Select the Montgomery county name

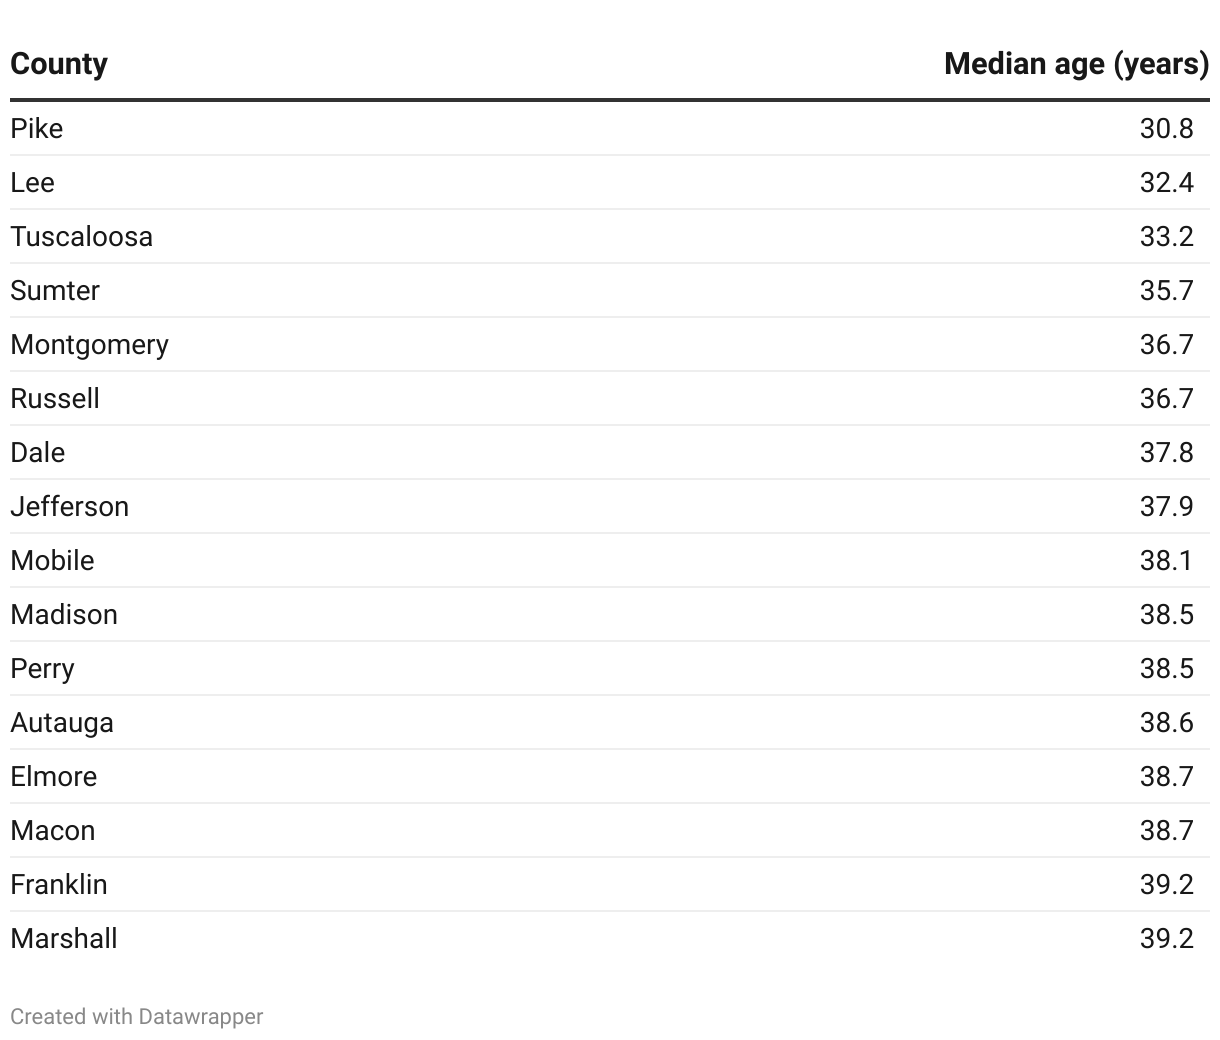coord(90,345)
